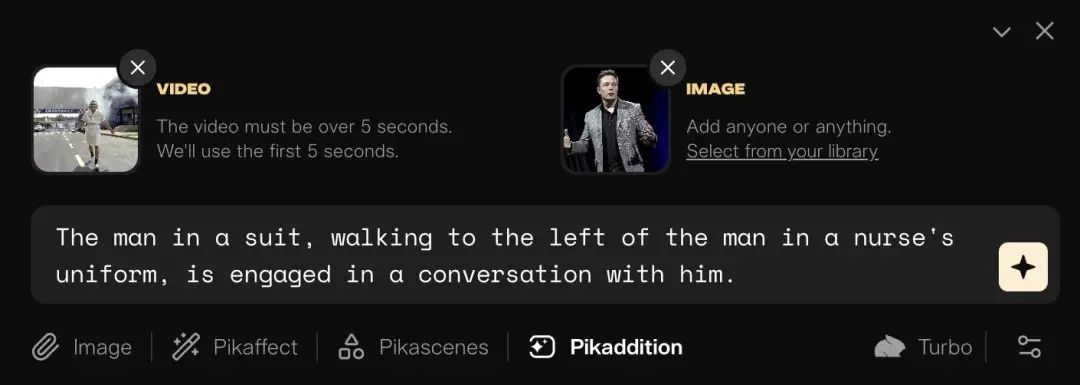Open the settings sliders icon
The width and height of the screenshot is (1080, 385).
[1030, 346]
